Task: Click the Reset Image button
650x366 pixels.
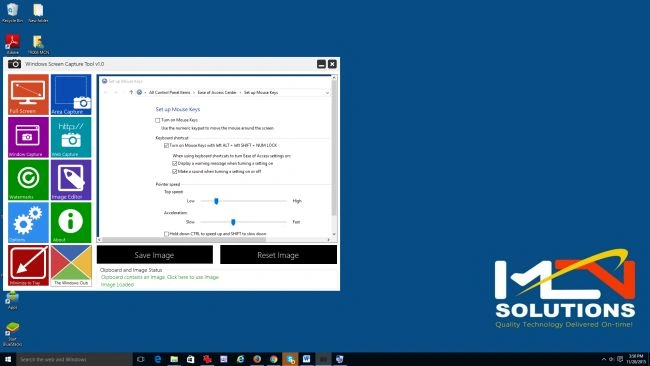Action: point(278,255)
